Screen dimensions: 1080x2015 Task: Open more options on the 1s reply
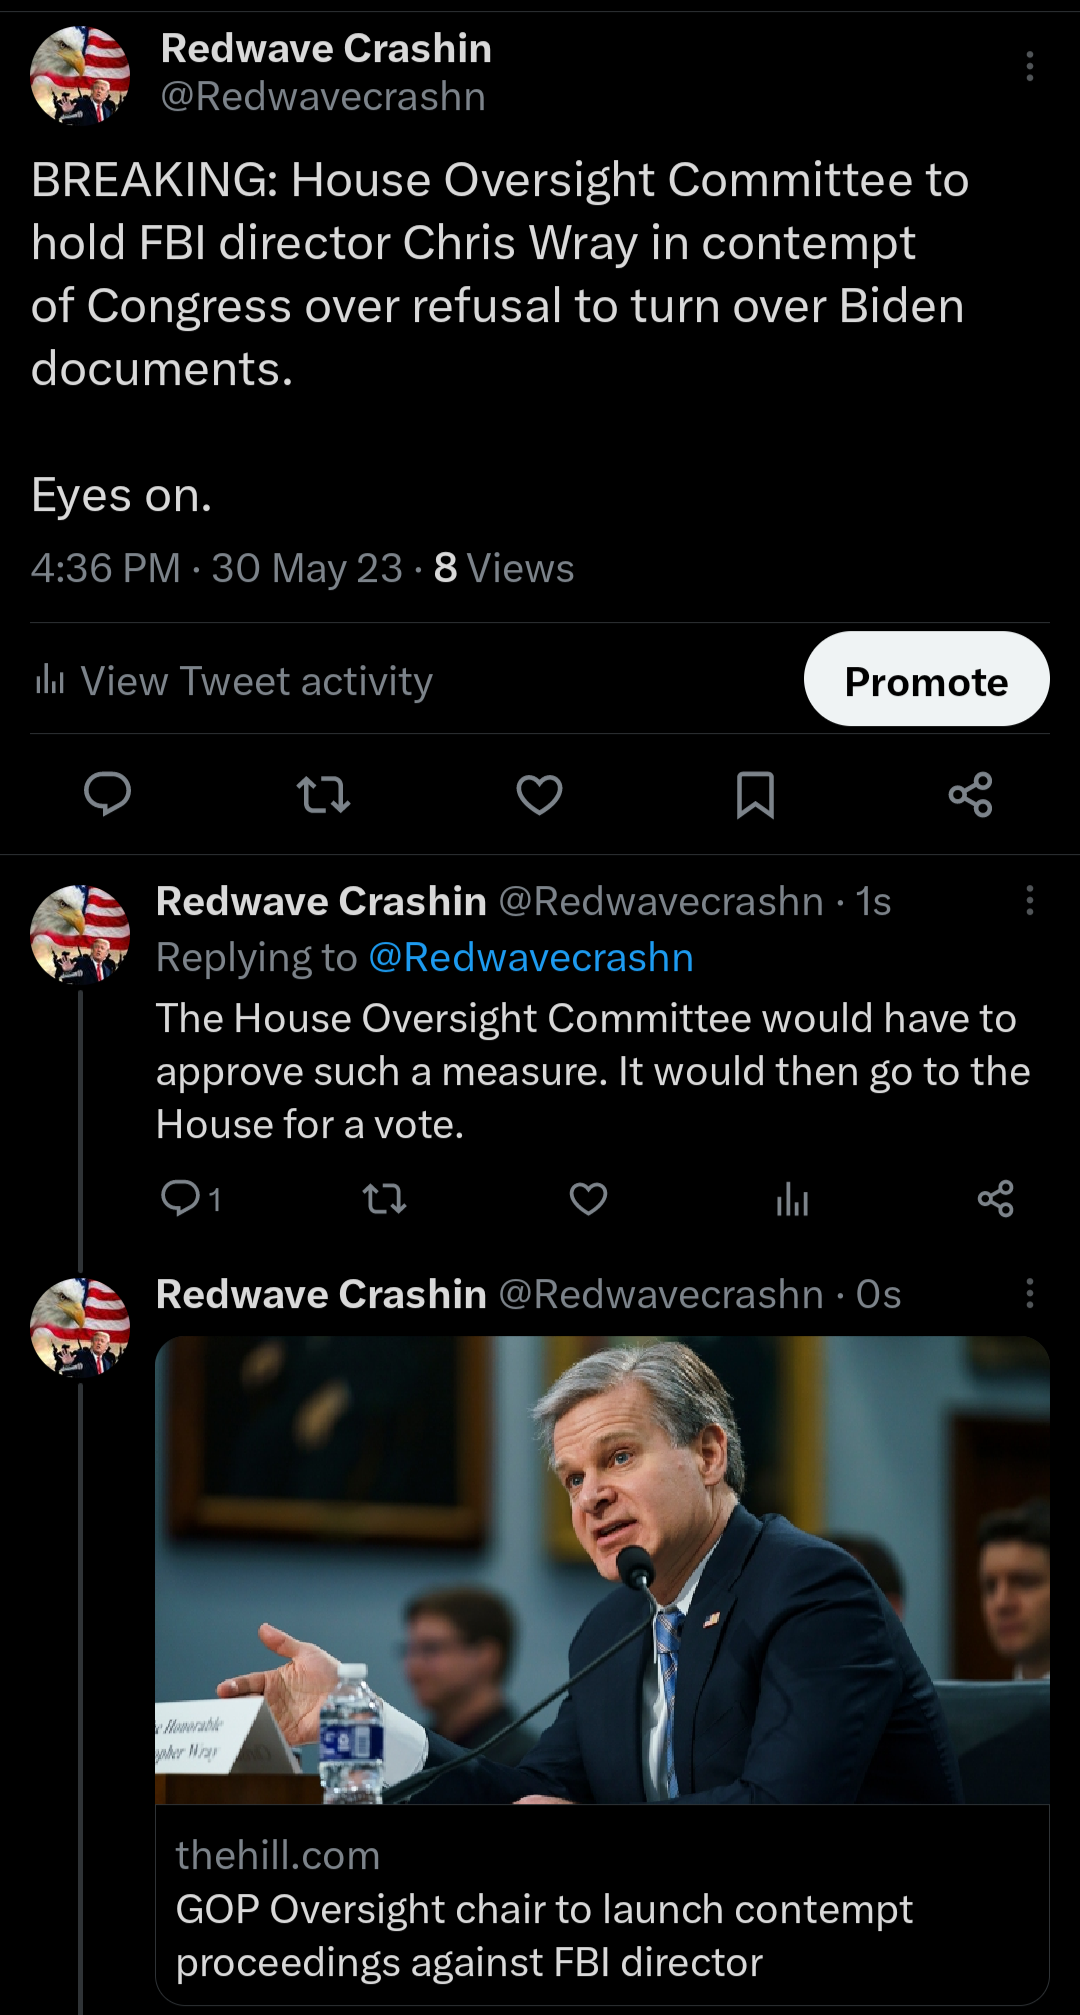point(1029,901)
